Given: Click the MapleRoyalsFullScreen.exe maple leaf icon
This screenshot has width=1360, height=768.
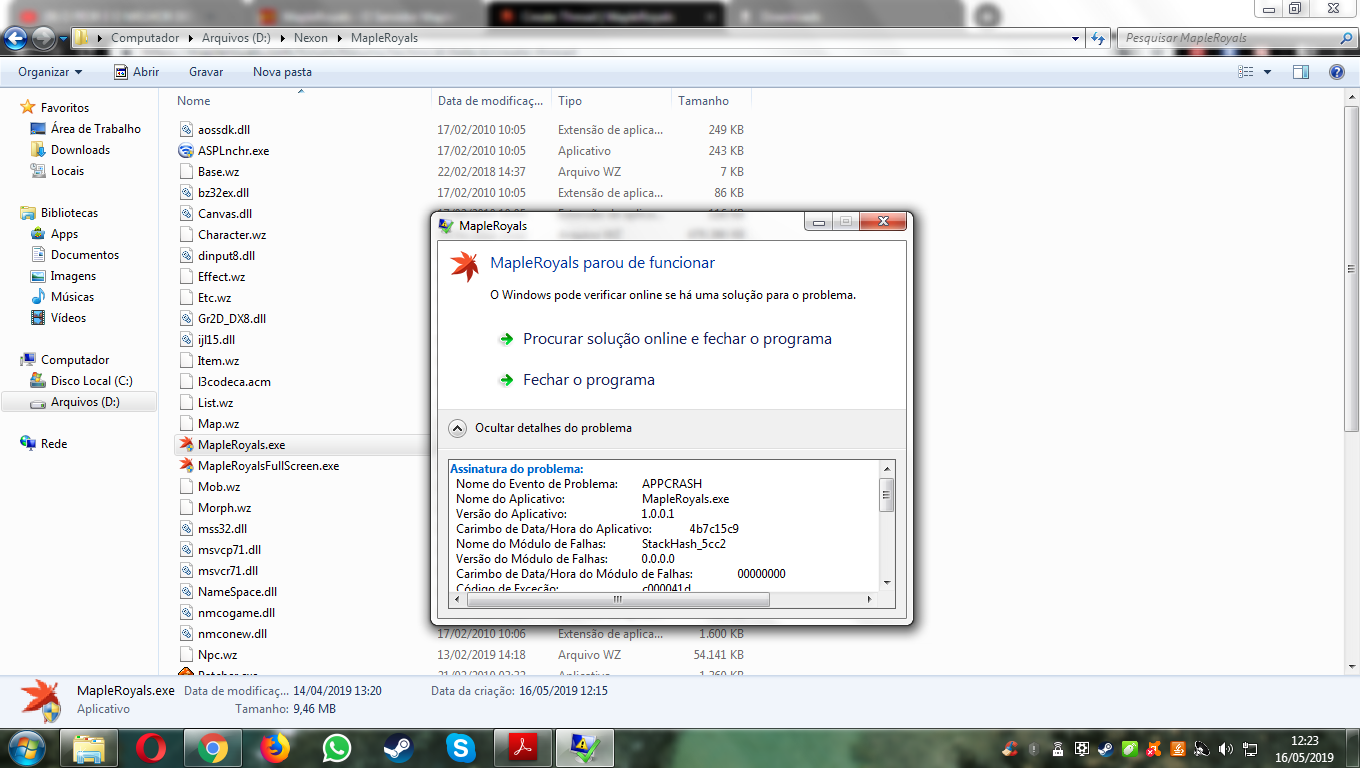Looking at the screenshot, I should pos(185,466).
